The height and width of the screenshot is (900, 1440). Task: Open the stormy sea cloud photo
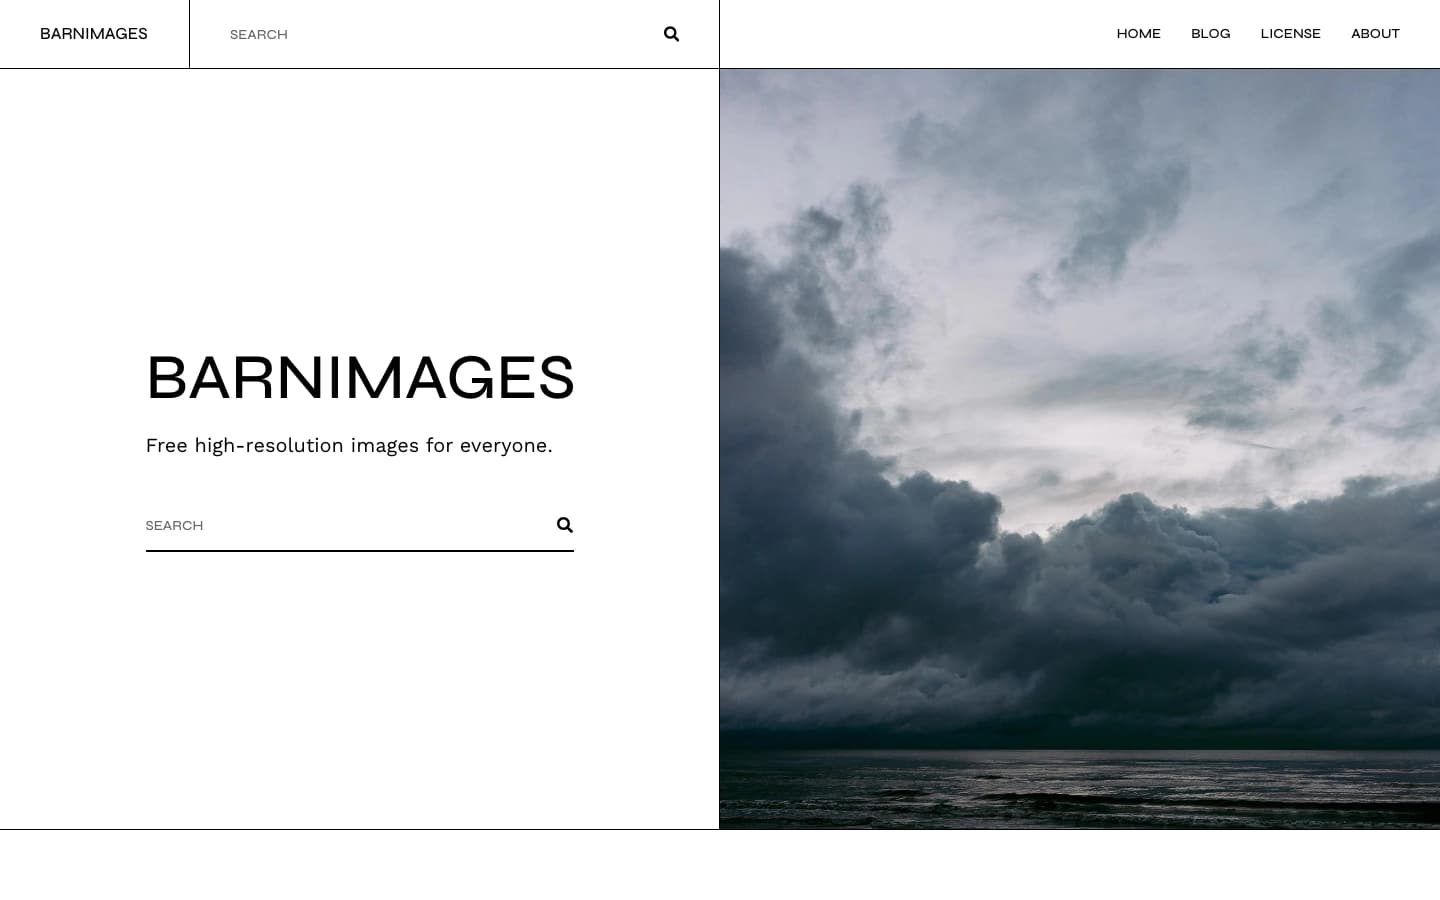[x=1080, y=449]
